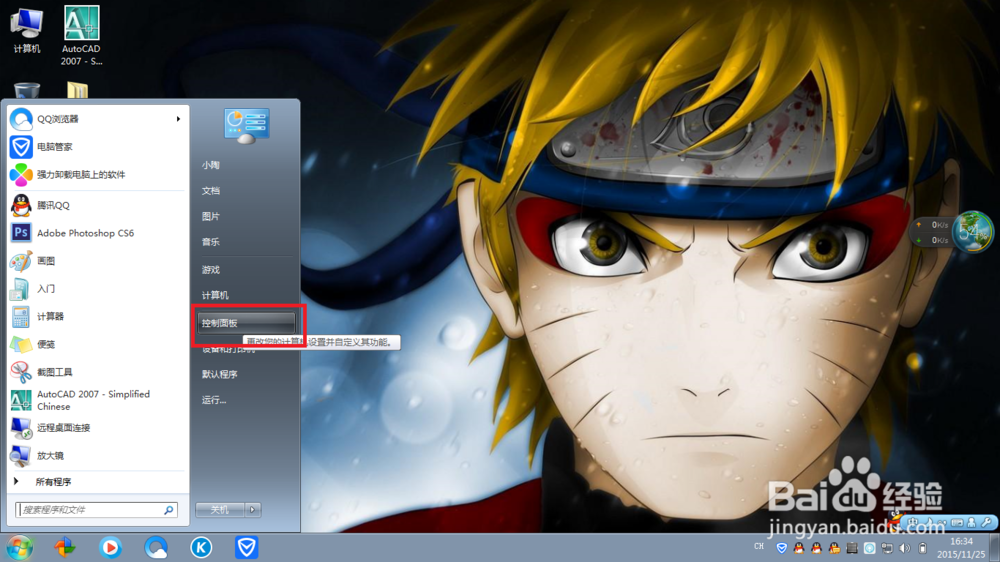
Task: Open the arrow menu beside 关机
Action: point(253,510)
